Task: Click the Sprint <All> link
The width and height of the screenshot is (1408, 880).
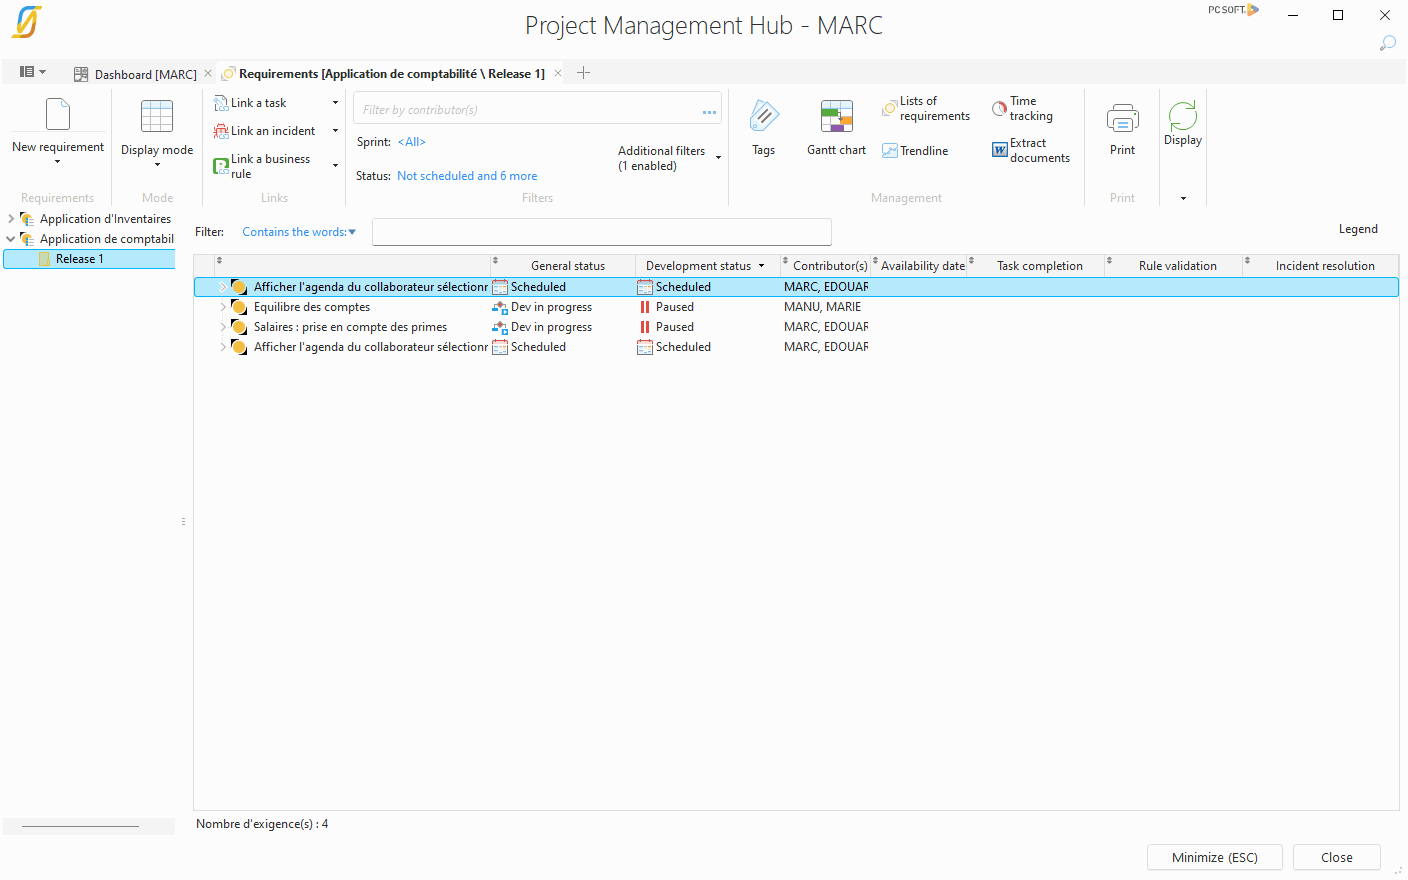Action: pos(412,142)
